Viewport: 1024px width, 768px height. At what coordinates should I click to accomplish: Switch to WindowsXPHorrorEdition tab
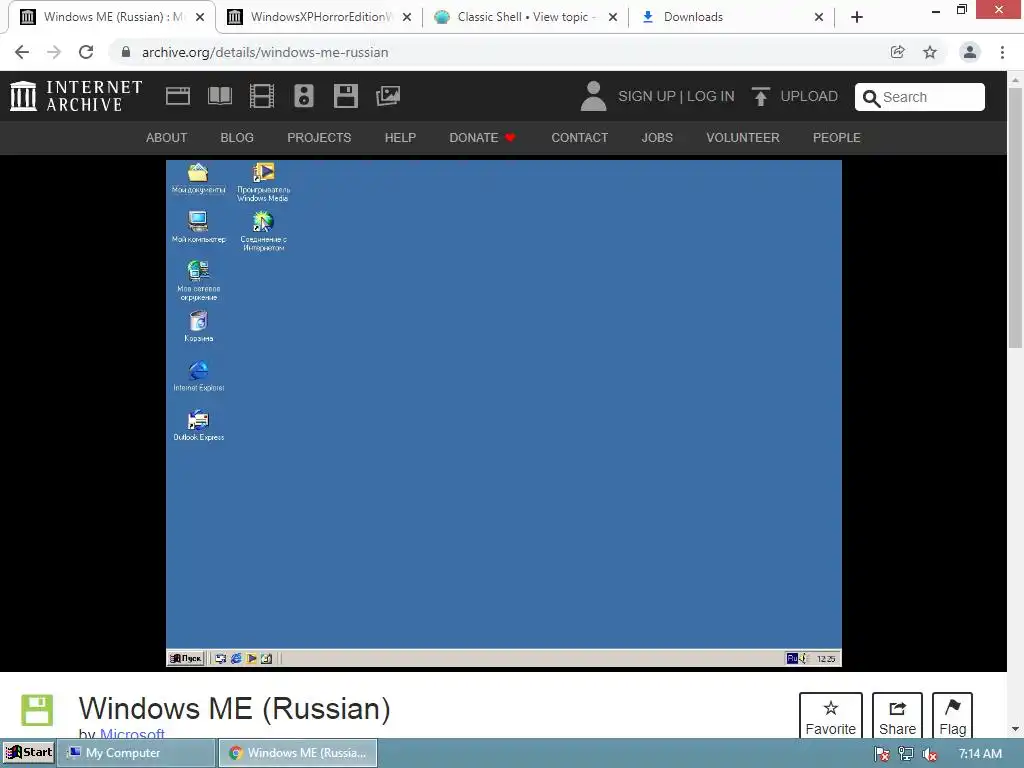(319, 17)
